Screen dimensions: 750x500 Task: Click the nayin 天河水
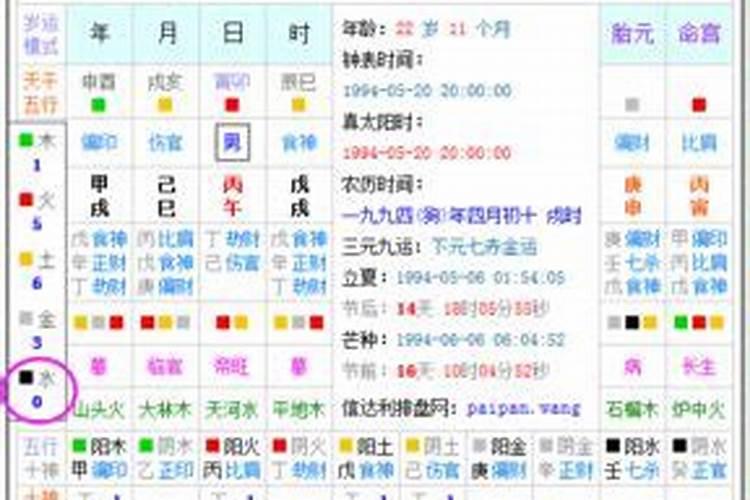(232, 410)
